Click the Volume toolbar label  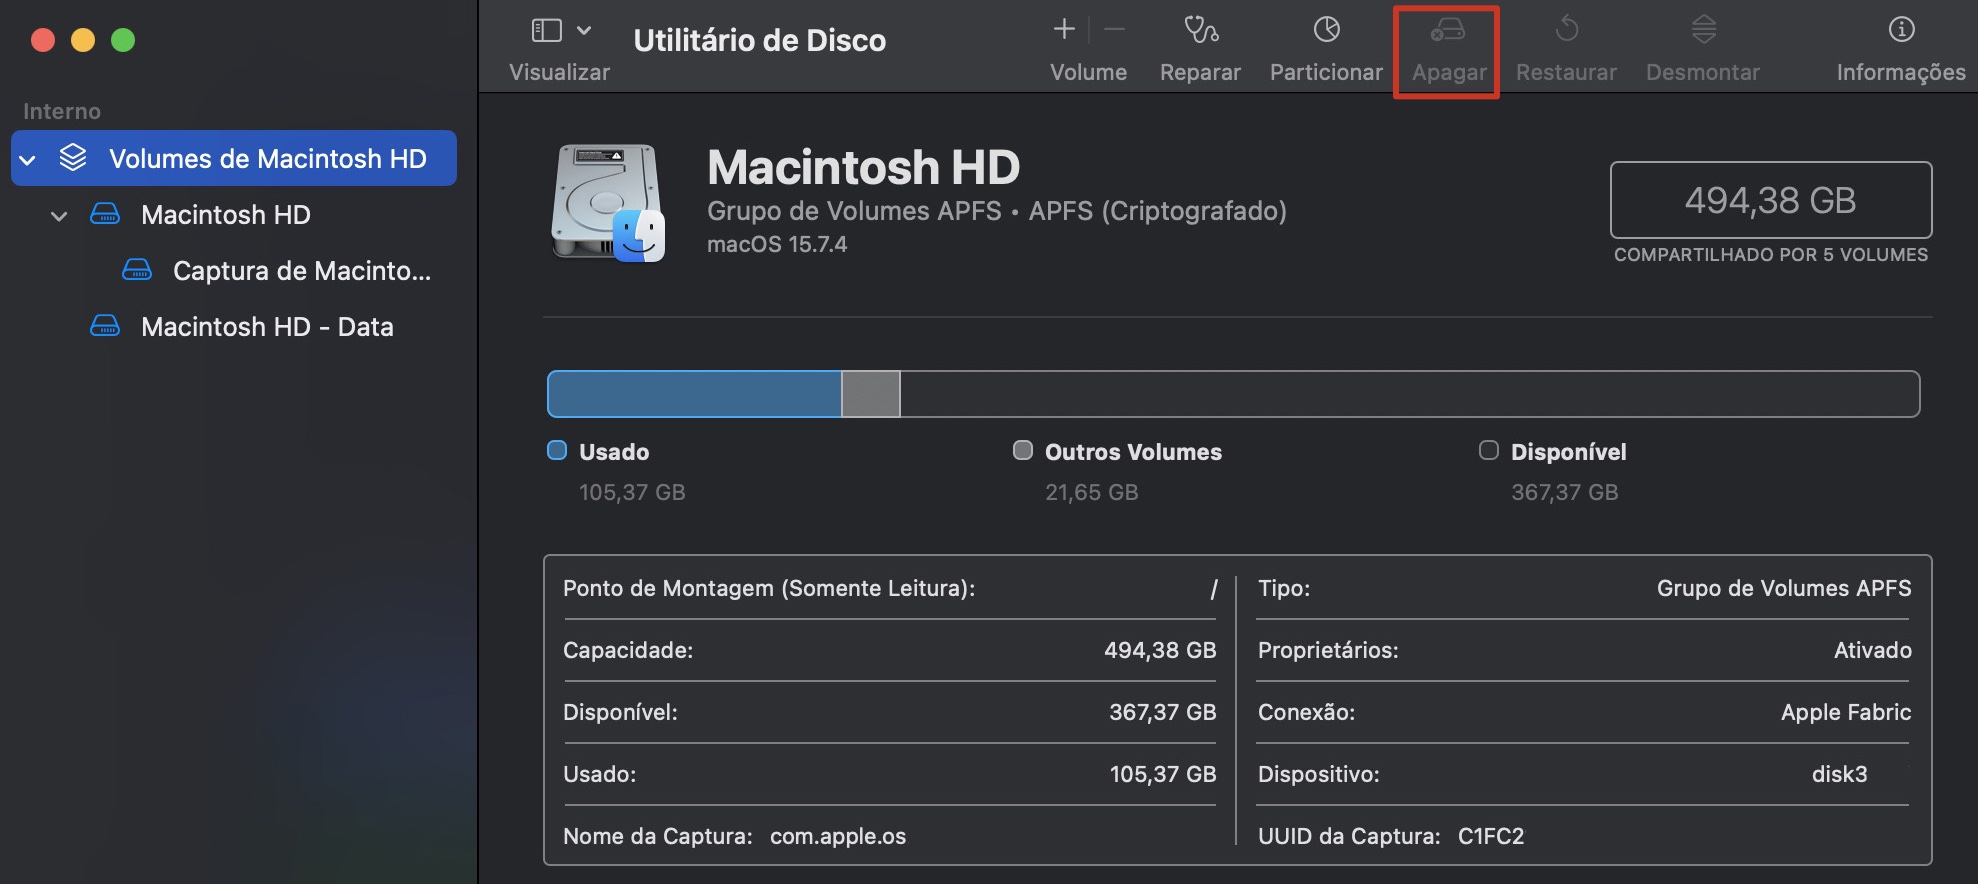[1088, 72]
